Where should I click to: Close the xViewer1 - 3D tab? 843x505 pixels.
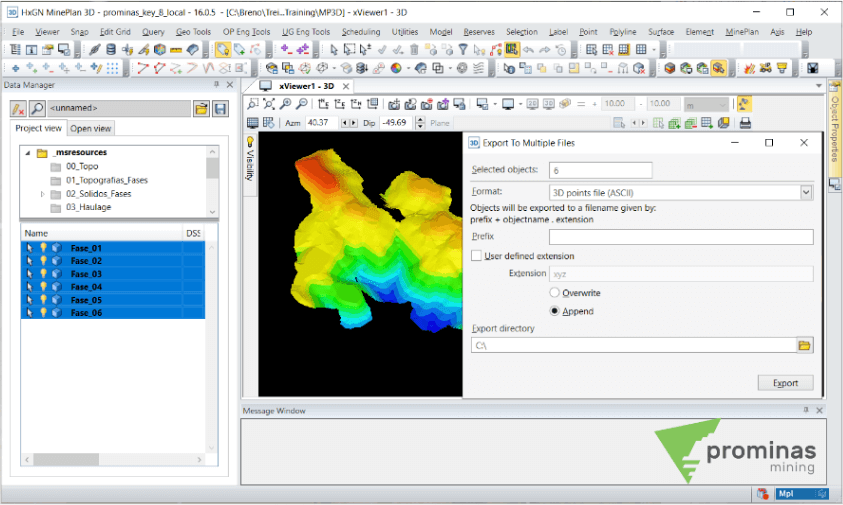point(346,86)
